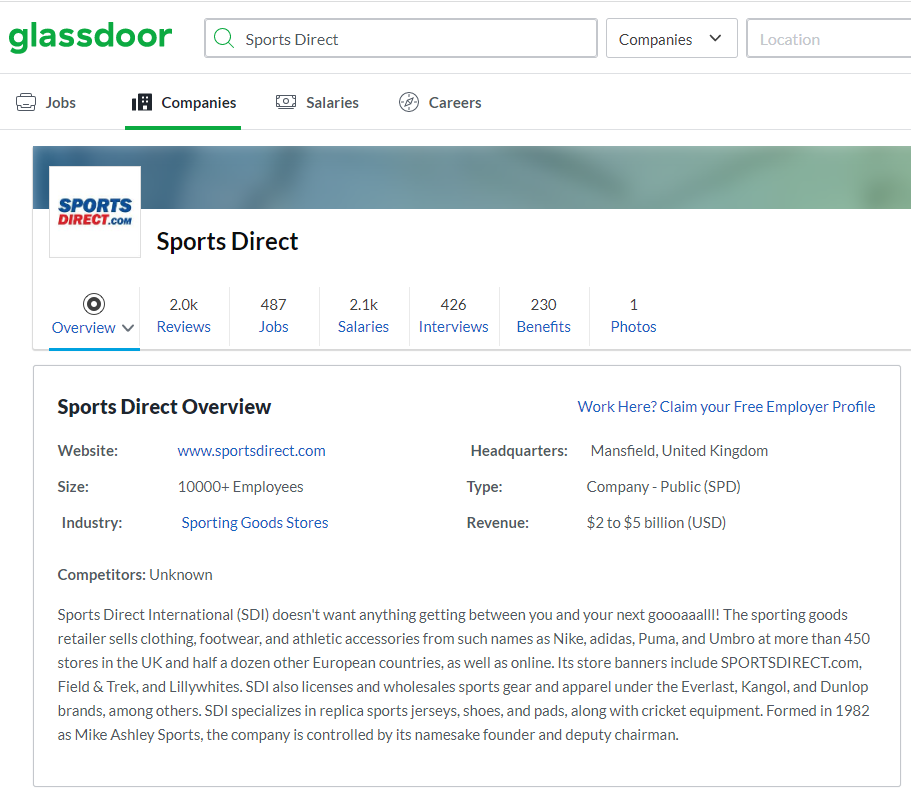
Task: Click the Overview target icon
Action: click(94, 304)
